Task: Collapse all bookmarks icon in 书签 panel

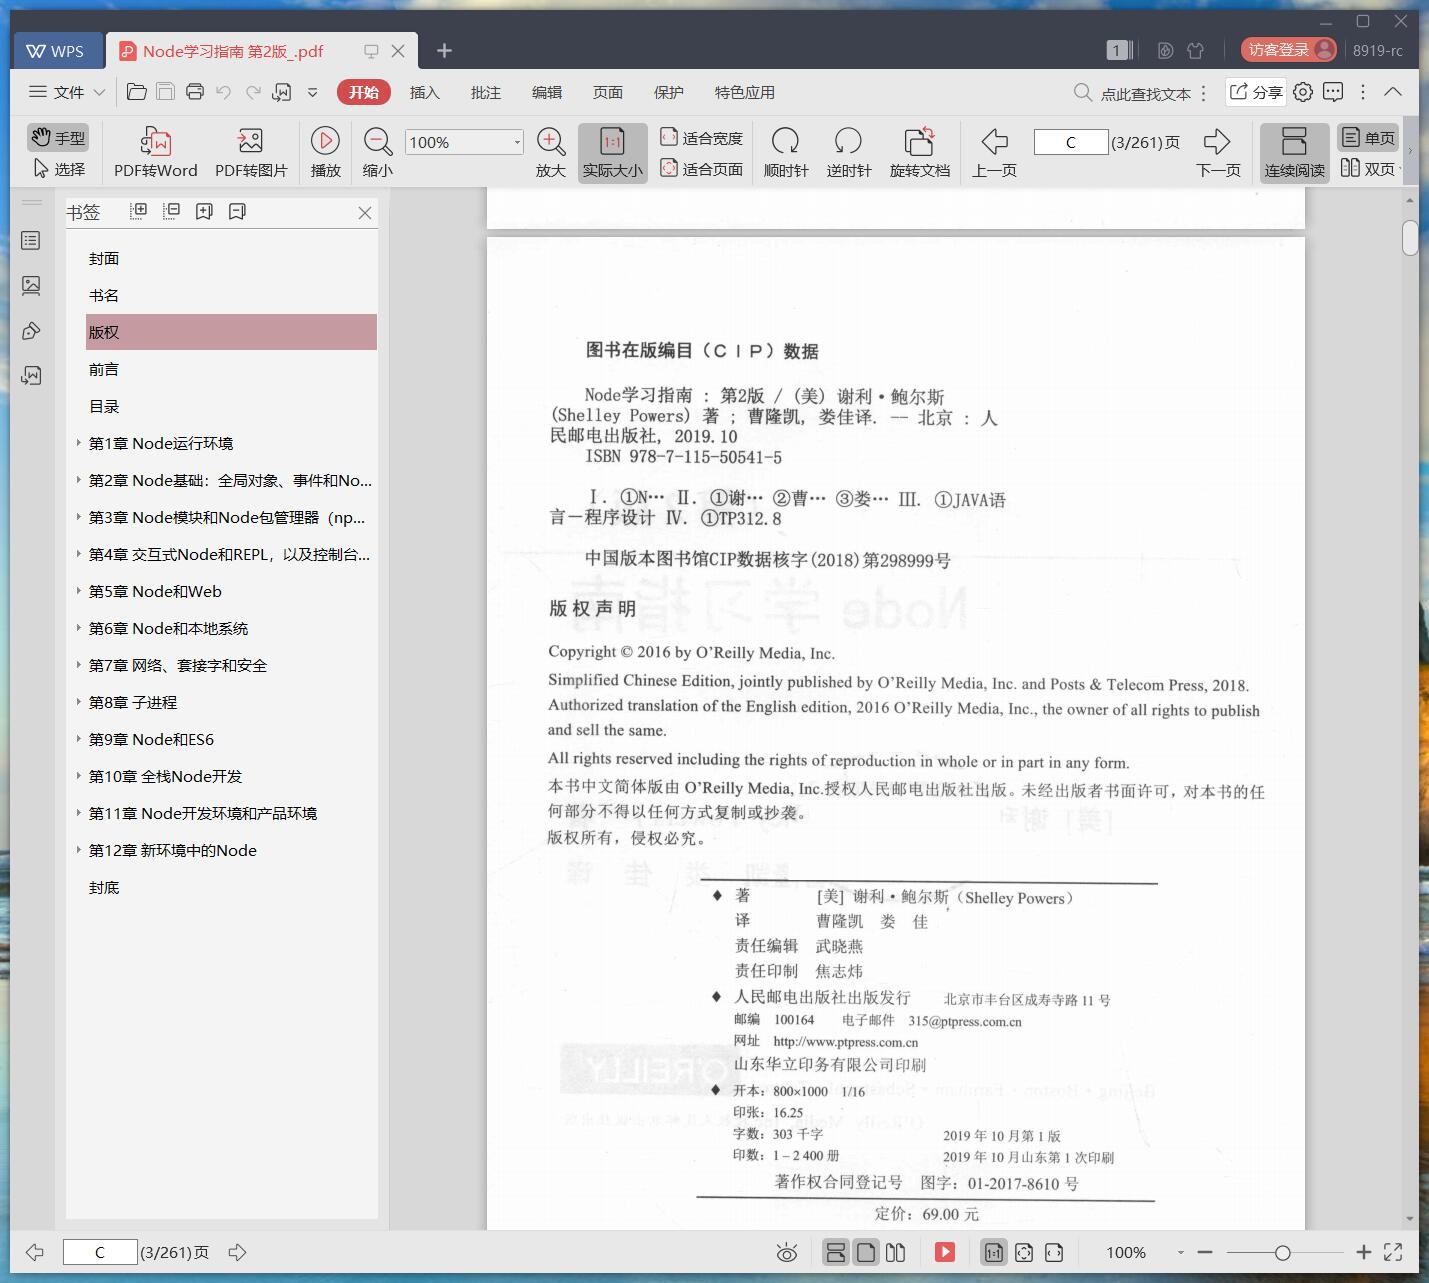Action: [x=172, y=211]
